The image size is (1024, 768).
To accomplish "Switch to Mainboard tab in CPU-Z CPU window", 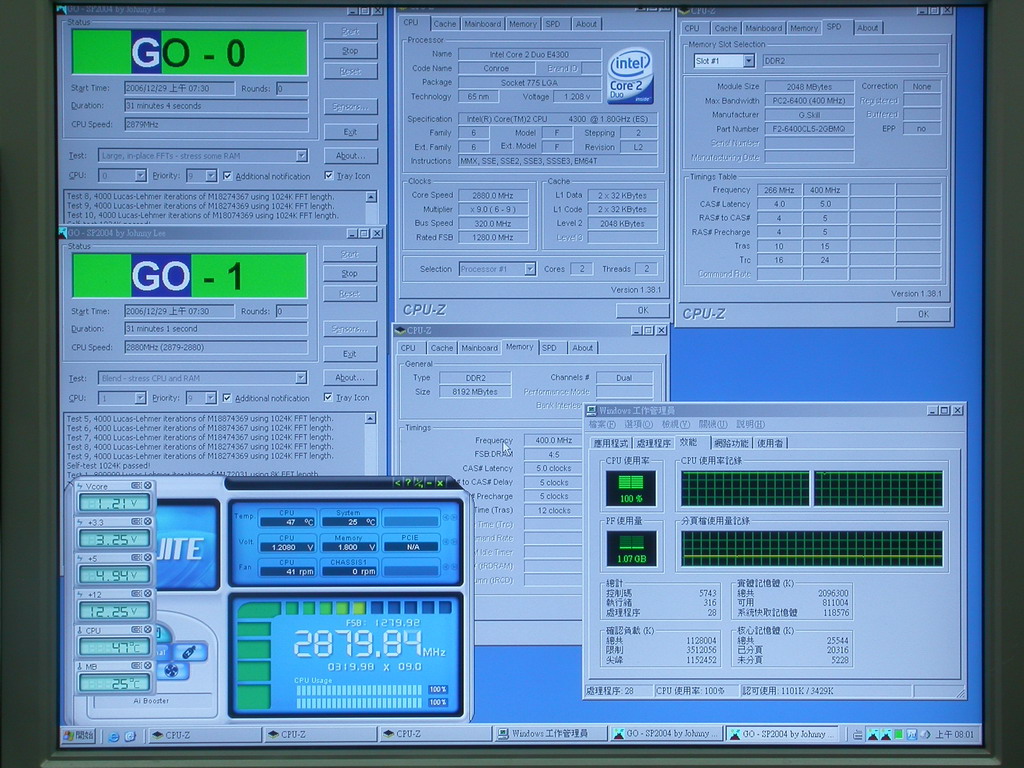I will 482,24.
